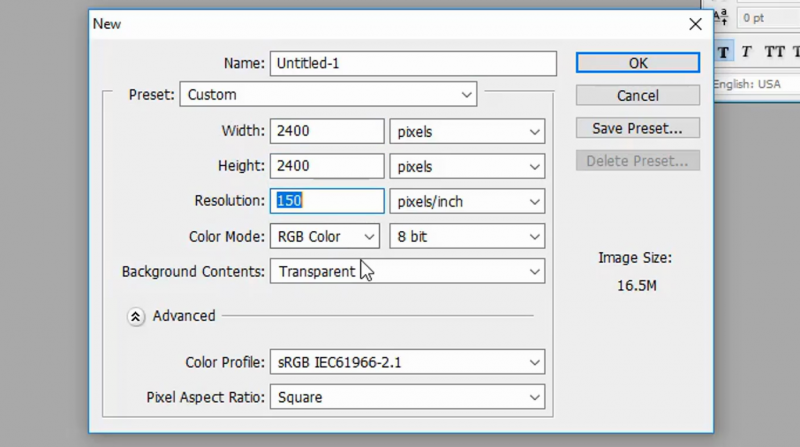Click the Save Preset button
800x447 pixels.
point(638,128)
